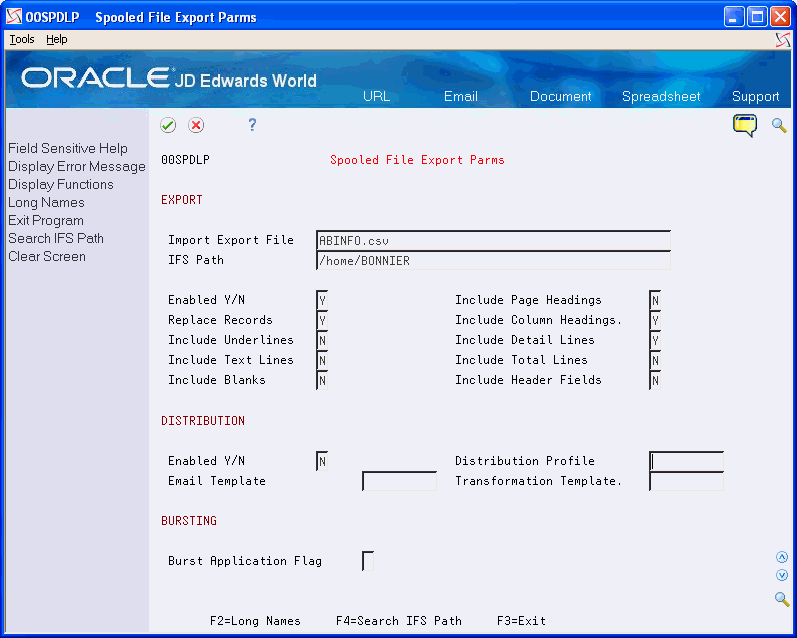
Task: Open the Document banner link
Action: tap(560, 97)
